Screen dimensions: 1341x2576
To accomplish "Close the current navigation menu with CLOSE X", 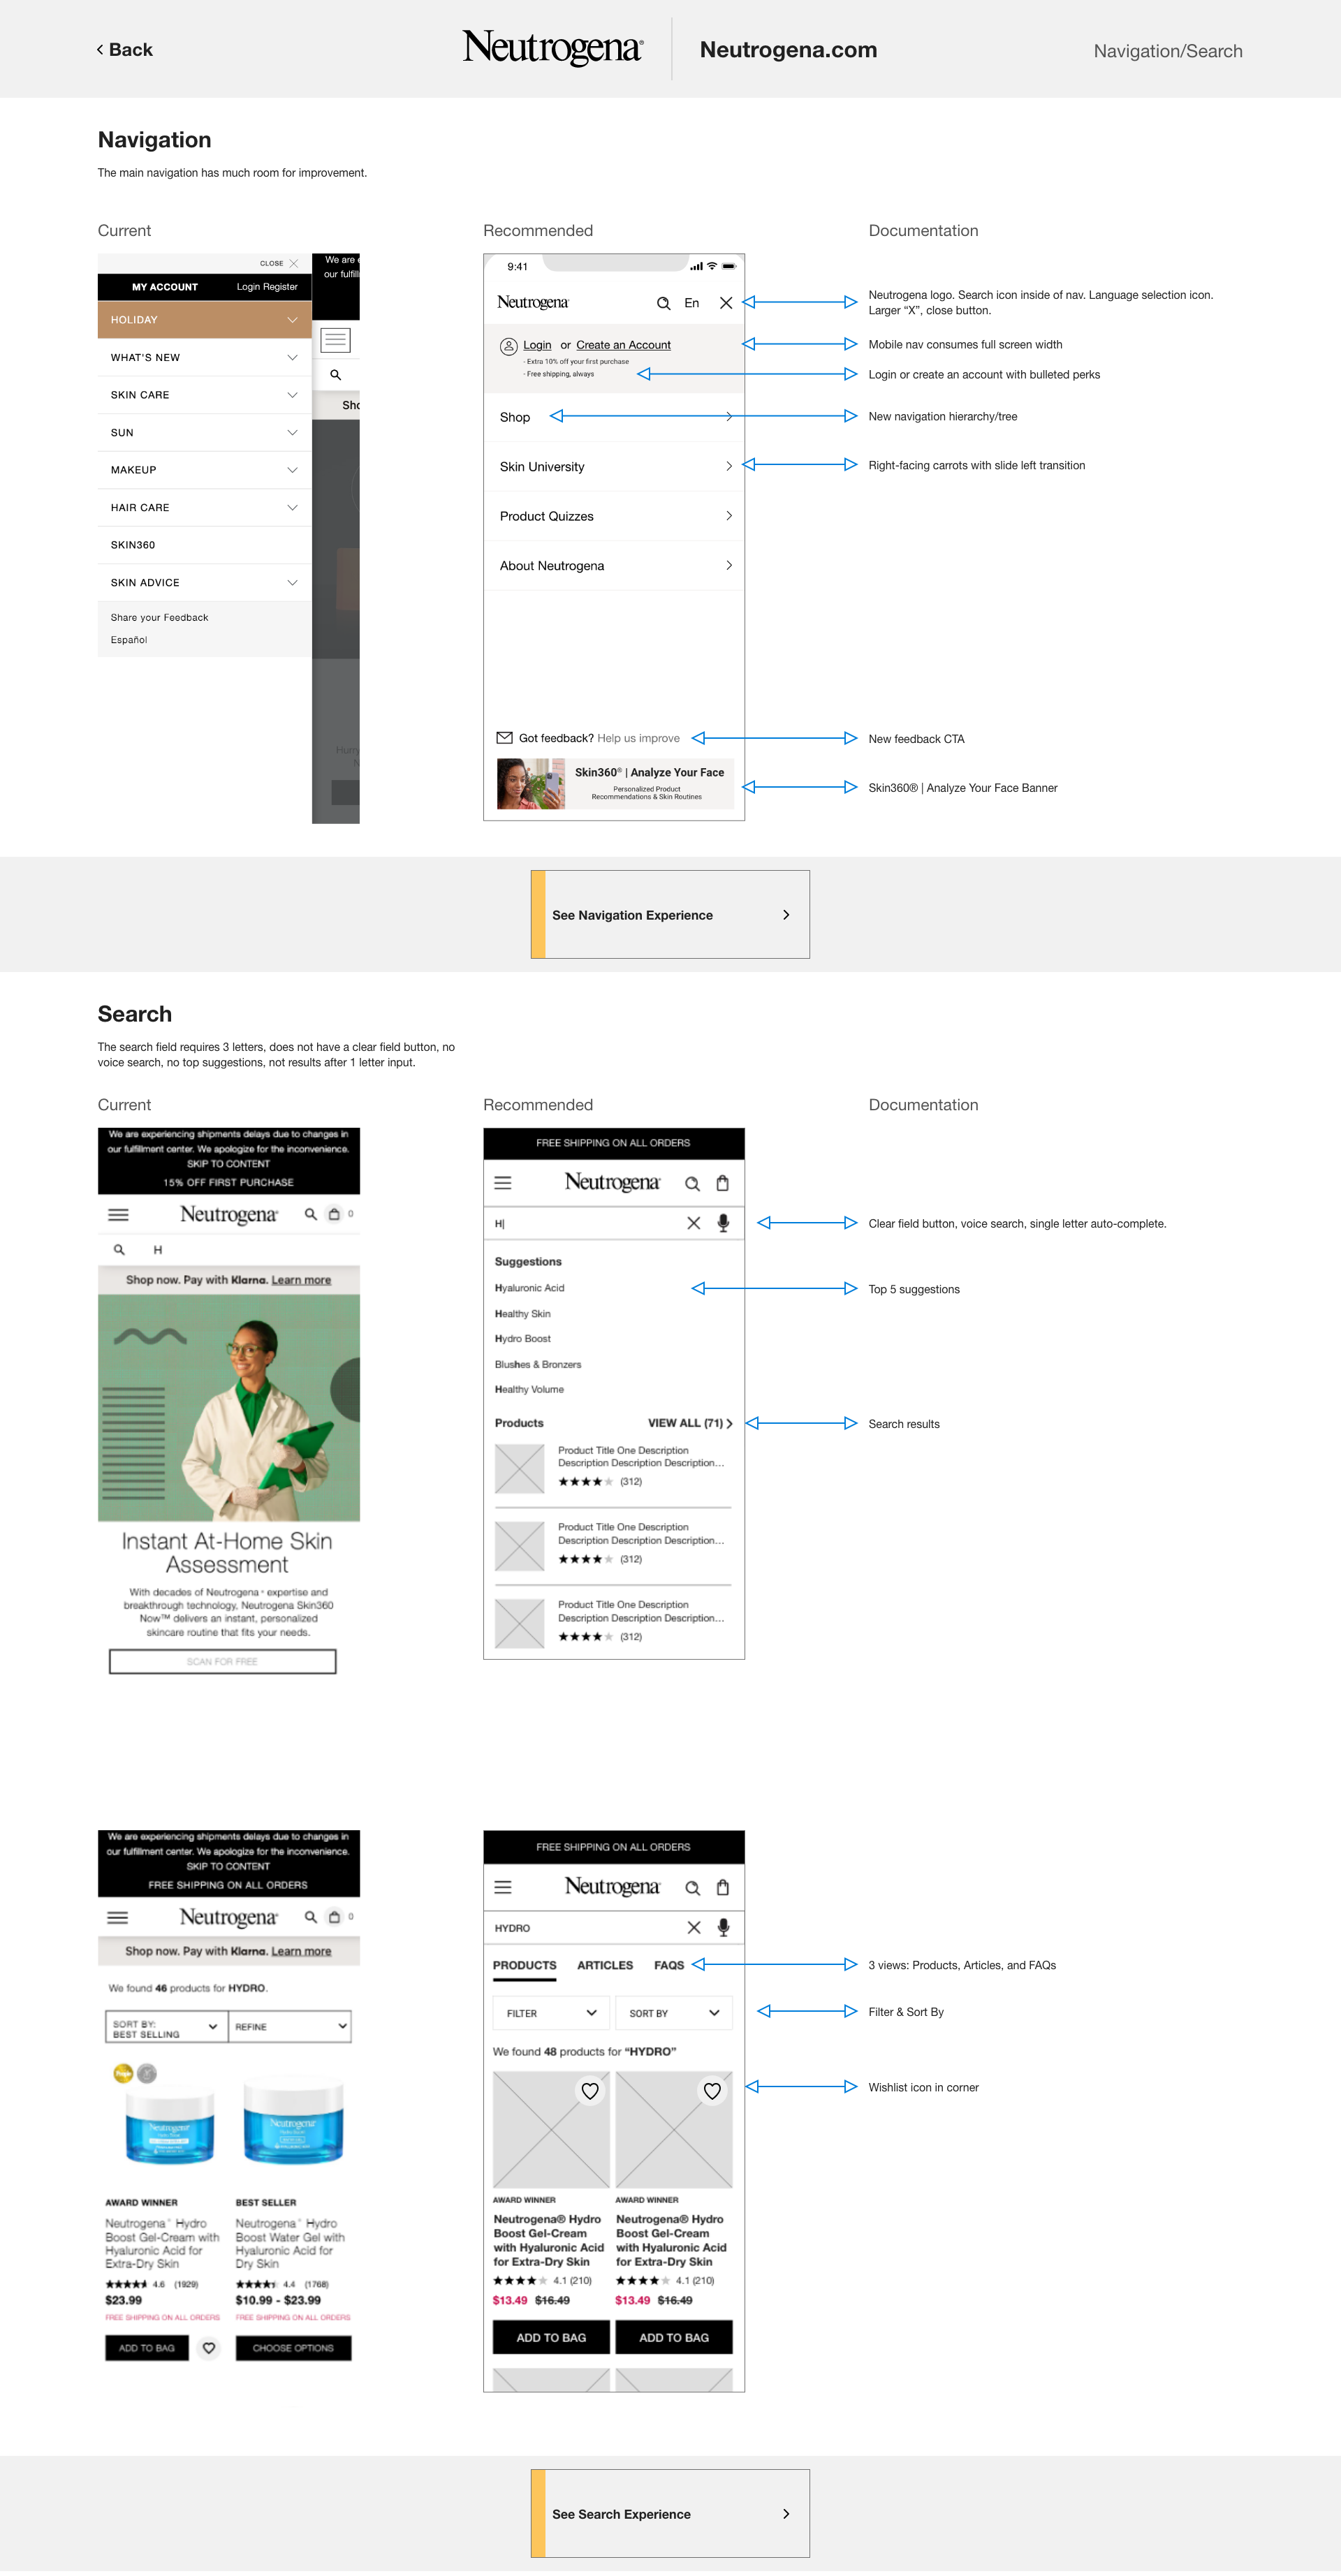I will (x=279, y=263).
